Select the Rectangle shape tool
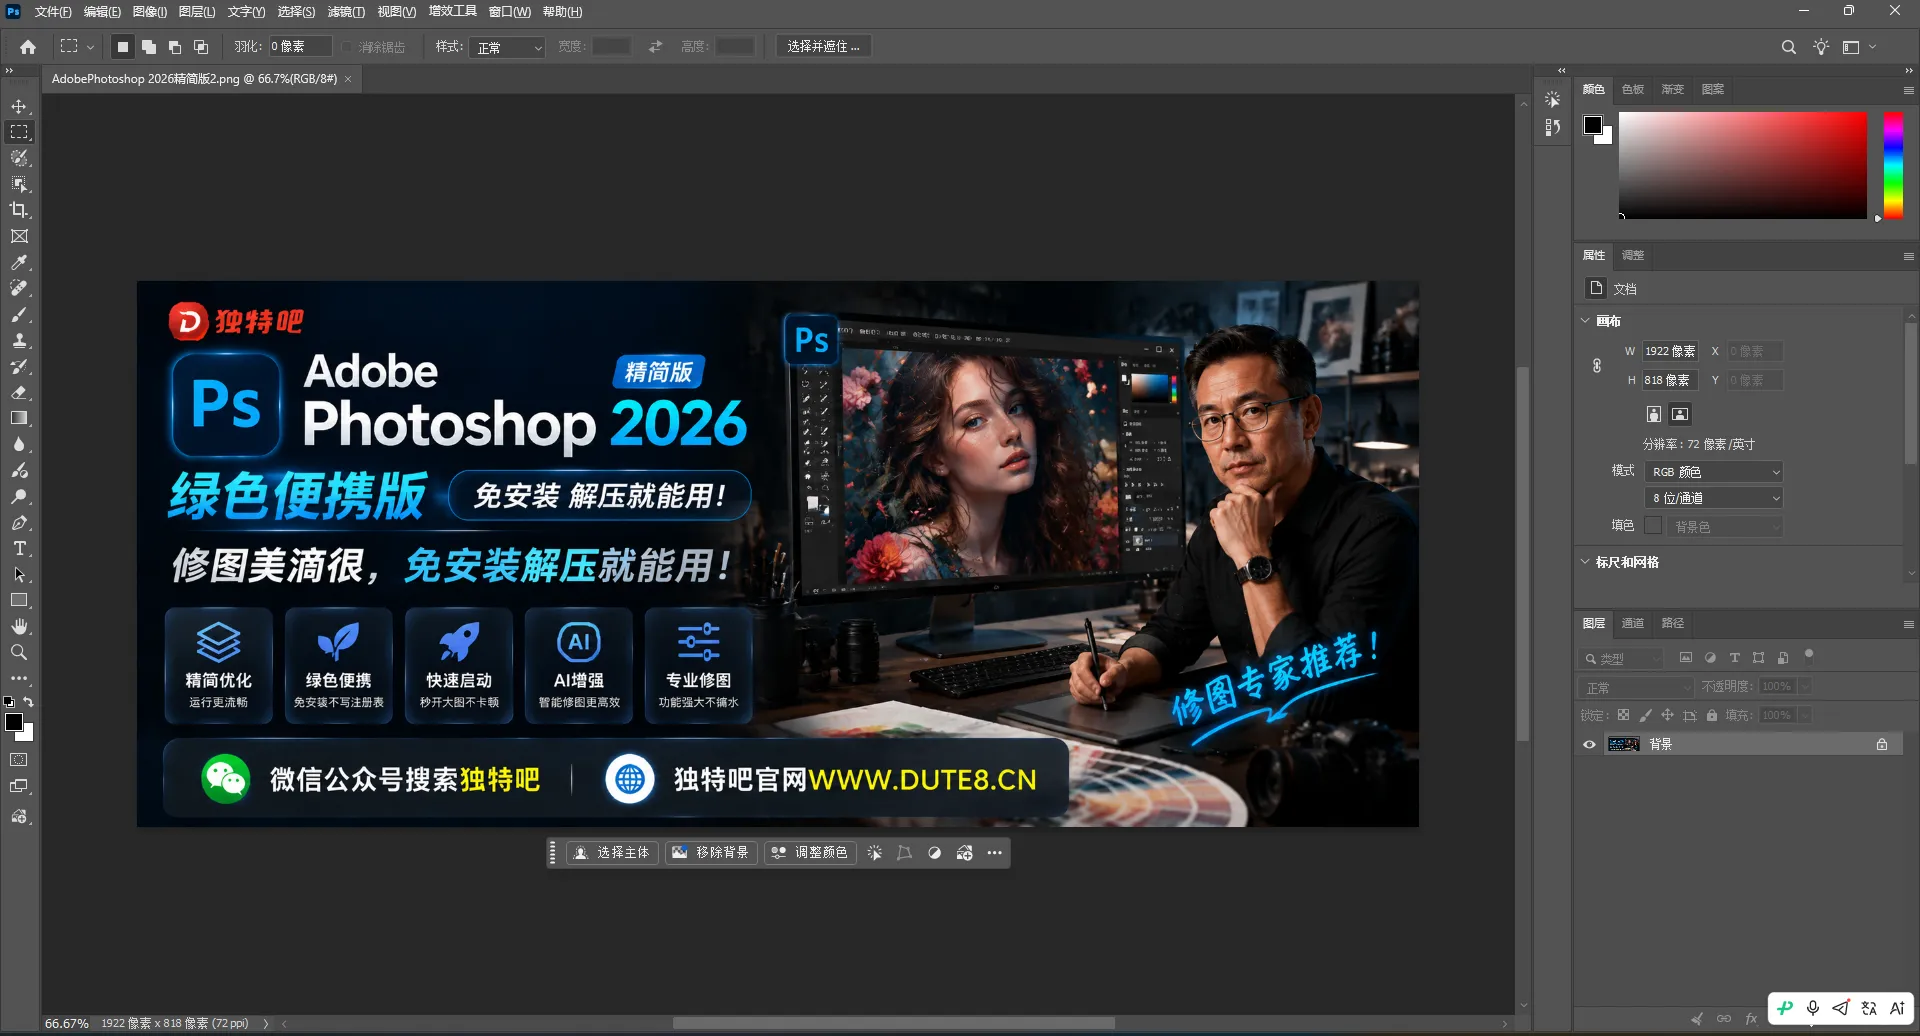This screenshot has width=1920, height=1036. 19,600
